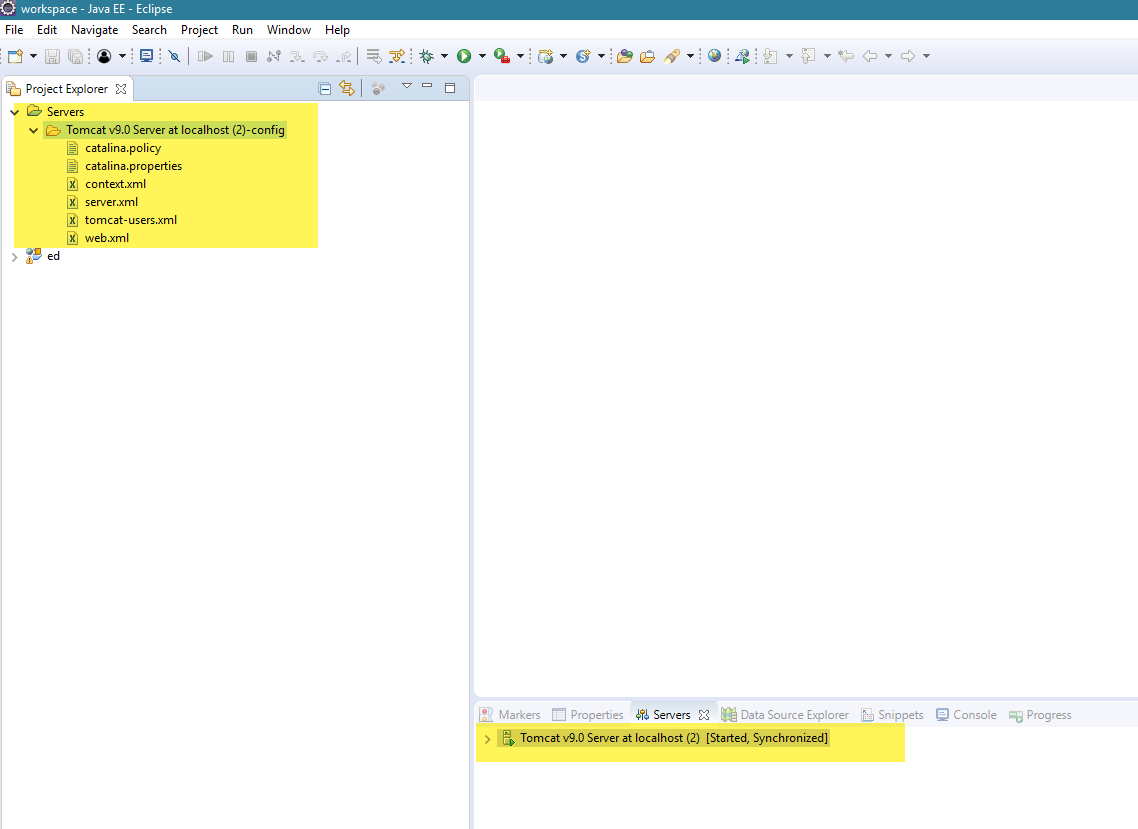Screen dimensions: 1138x829
Task: Open the Web Browser globe icon
Action: [714, 56]
